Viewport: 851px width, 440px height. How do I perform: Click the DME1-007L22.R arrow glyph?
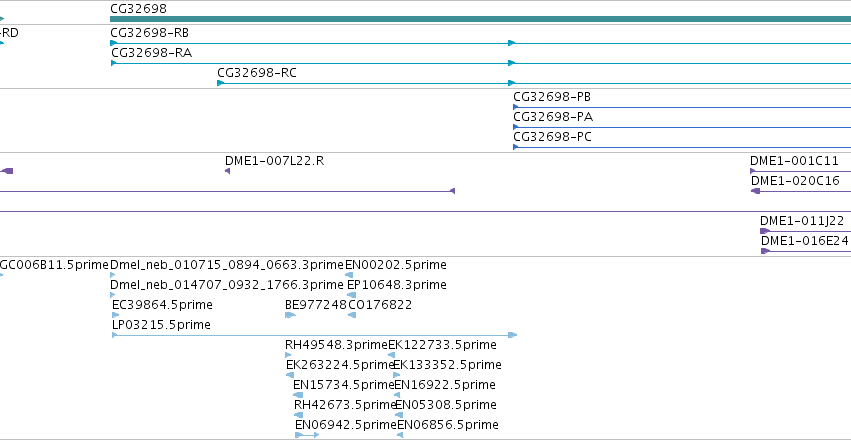click(x=227, y=171)
